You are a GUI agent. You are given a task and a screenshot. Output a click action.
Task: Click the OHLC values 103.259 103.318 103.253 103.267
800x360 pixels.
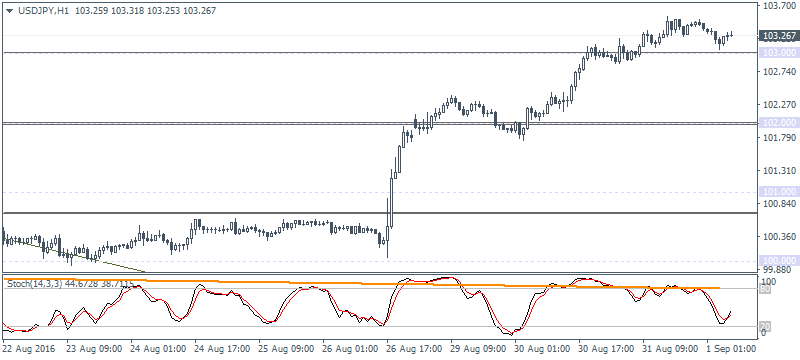coord(145,10)
